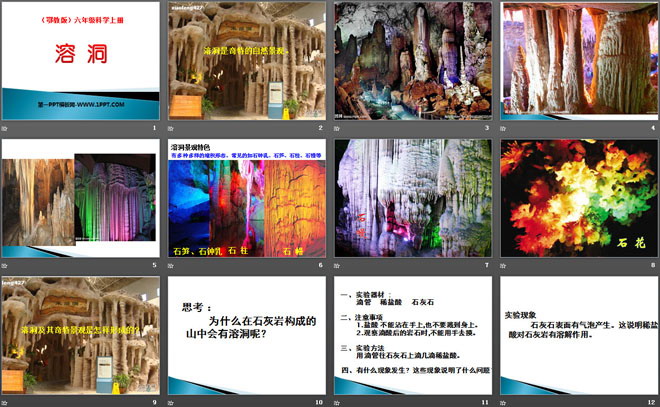The height and width of the screenshot is (407, 660).
Task: Select slide 11 listing 实验器材
Action: click(x=413, y=335)
